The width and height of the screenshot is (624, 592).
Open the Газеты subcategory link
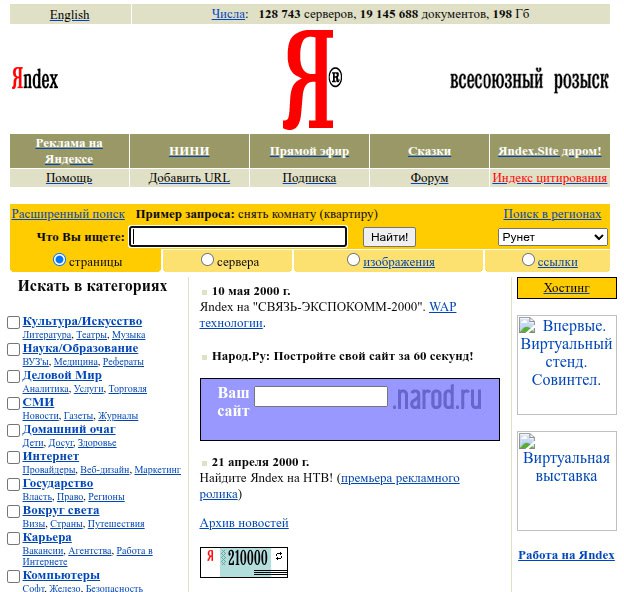(x=78, y=416)
